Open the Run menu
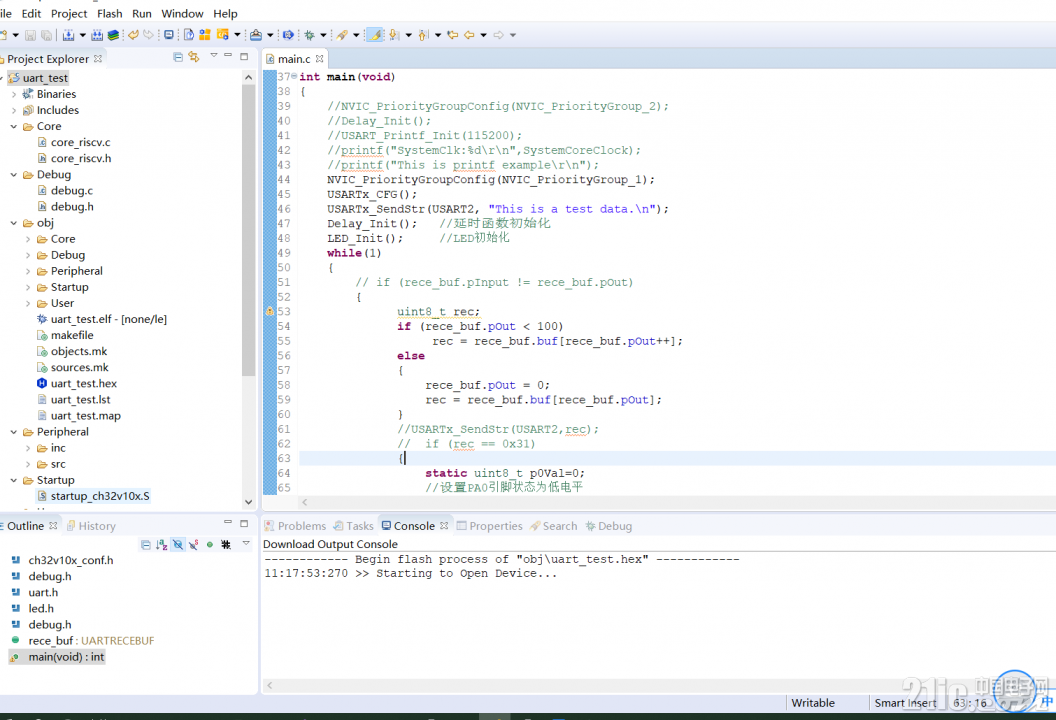This screenshot has height=720, width=1056. click(141, 13)
